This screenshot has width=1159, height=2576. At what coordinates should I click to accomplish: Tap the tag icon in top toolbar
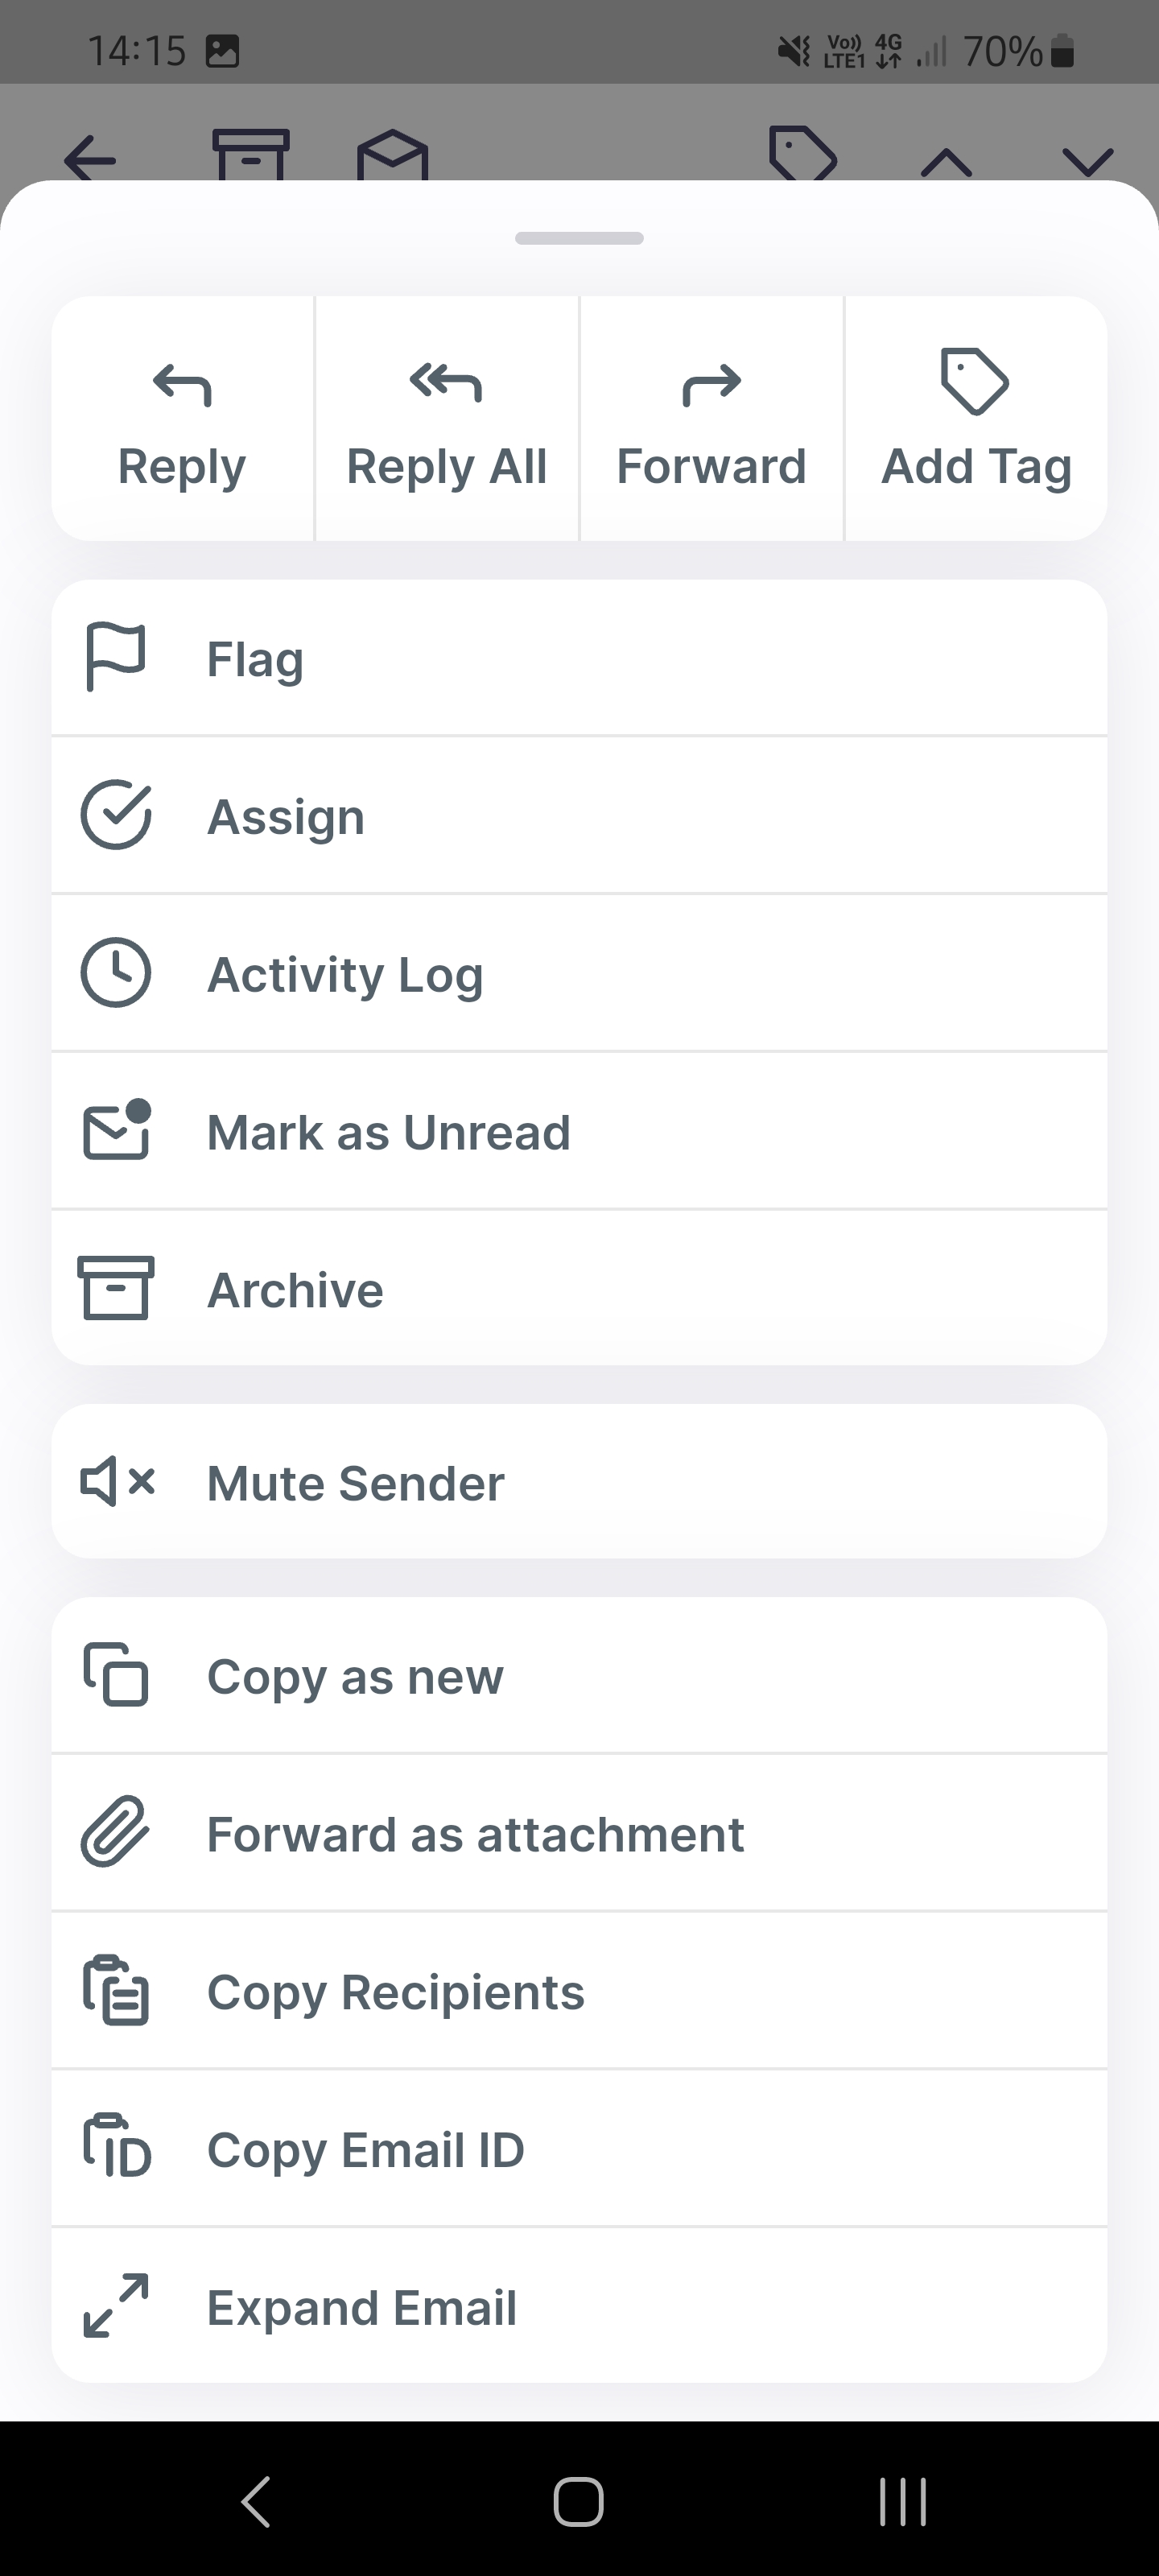pyautogui.click(x=802, y=154)
